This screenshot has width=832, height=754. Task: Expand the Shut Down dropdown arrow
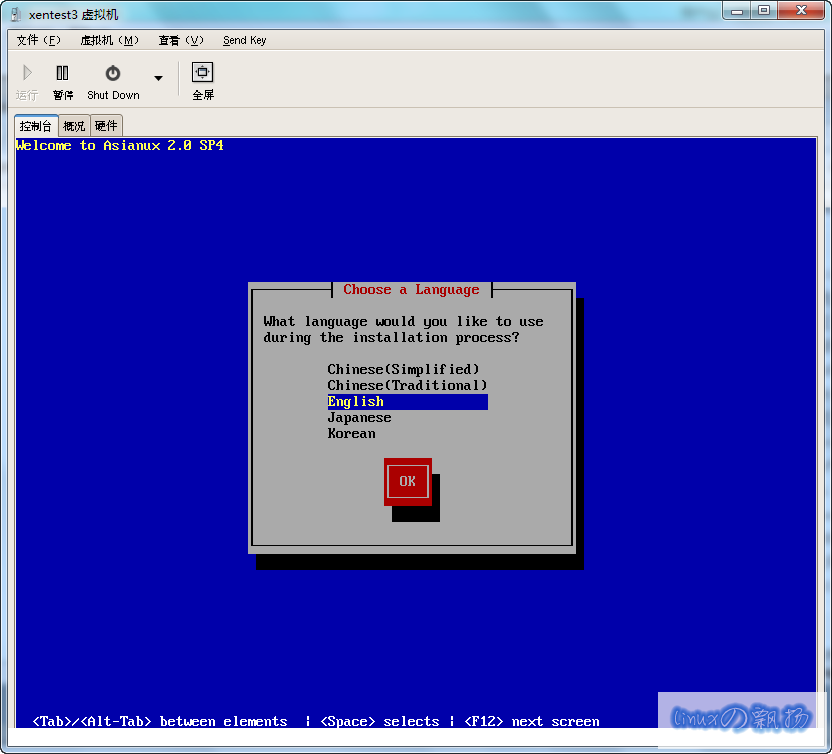coord(158,78)
